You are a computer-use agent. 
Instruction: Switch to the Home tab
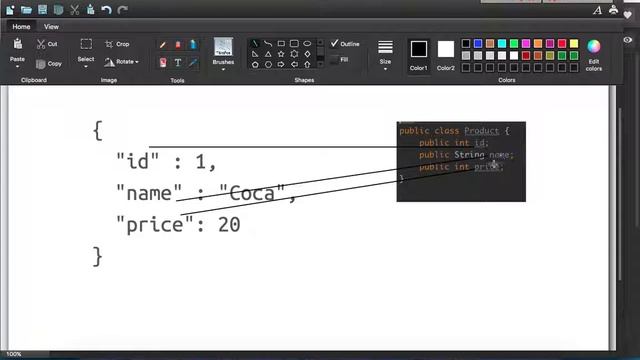coord(21,27)
